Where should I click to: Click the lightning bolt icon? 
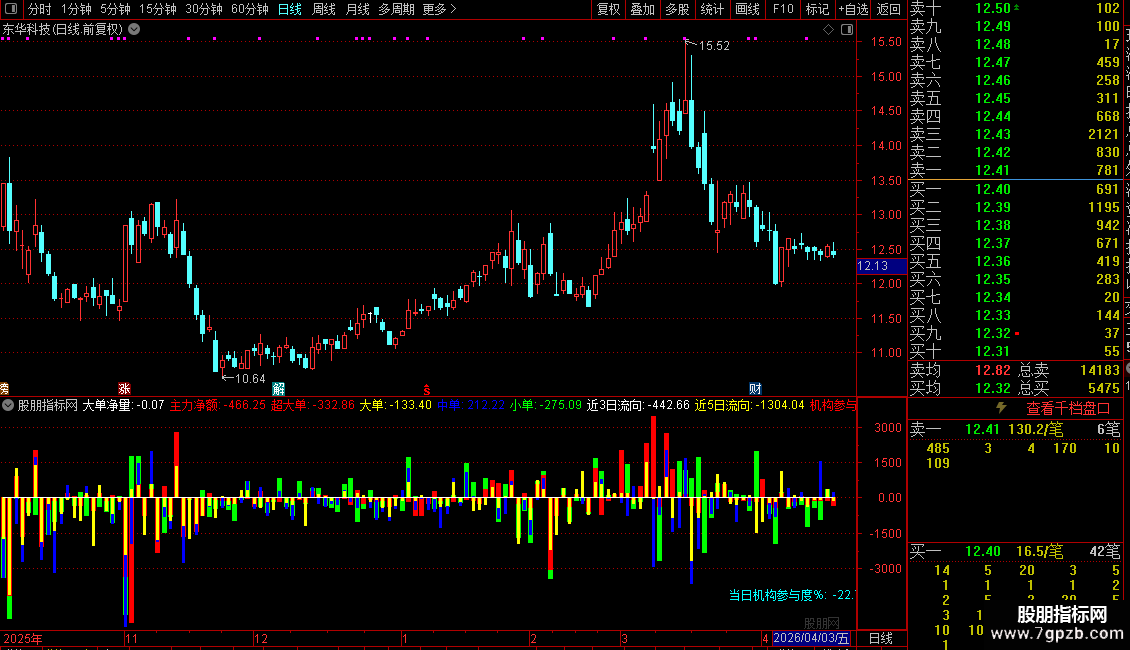[1001, 408]
